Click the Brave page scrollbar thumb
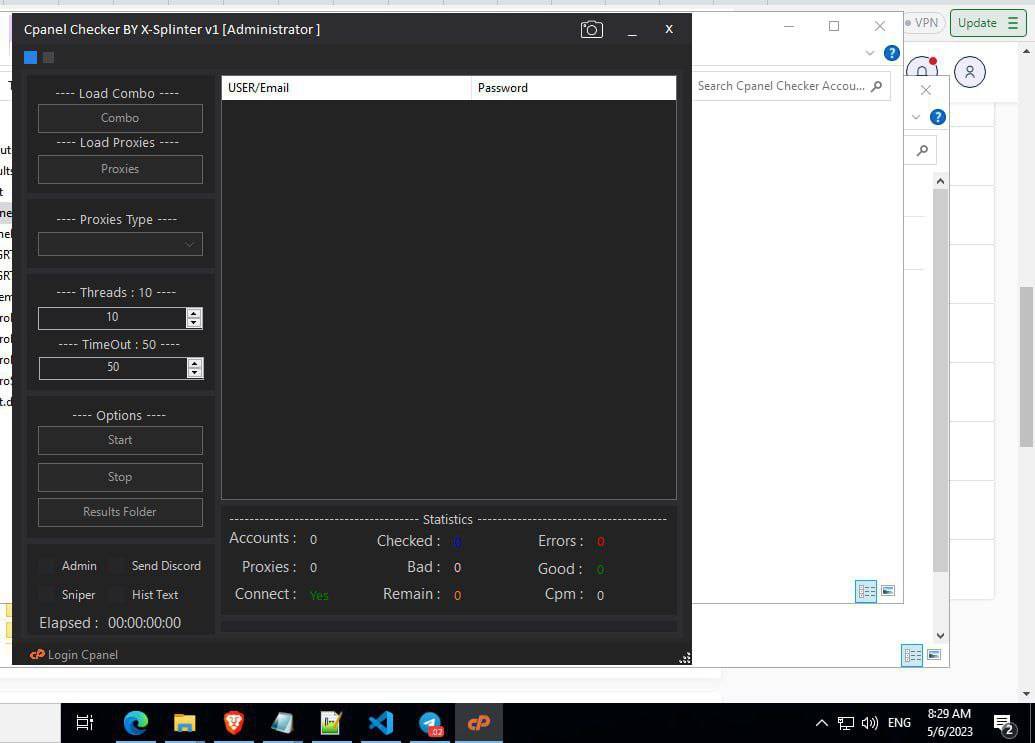 (1026, 367)
